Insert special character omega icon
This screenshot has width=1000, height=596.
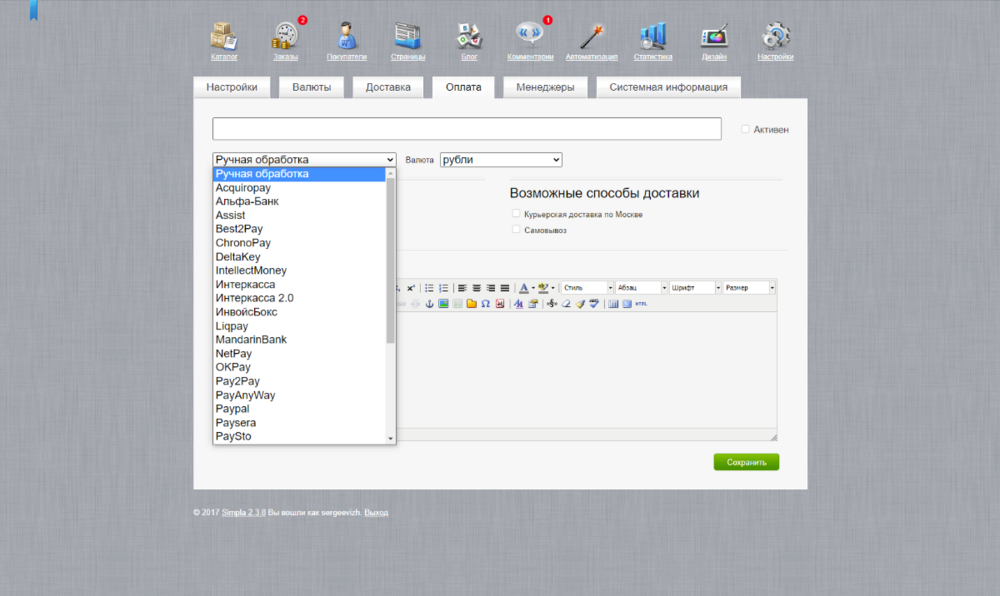[485, 304]
